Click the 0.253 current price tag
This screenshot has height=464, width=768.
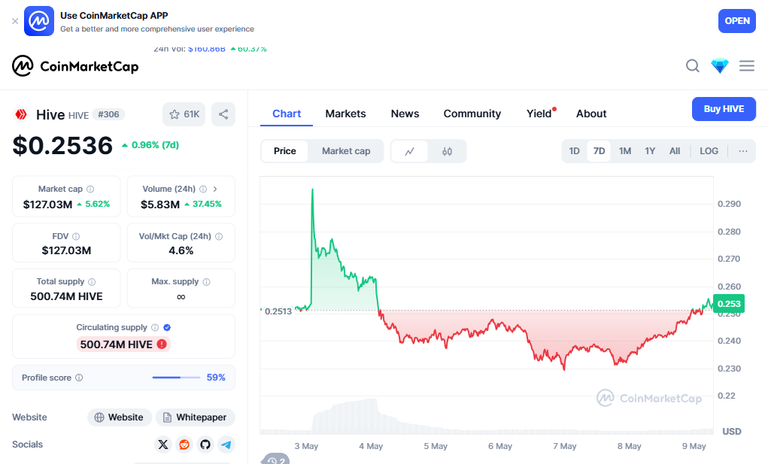point(729,304)
